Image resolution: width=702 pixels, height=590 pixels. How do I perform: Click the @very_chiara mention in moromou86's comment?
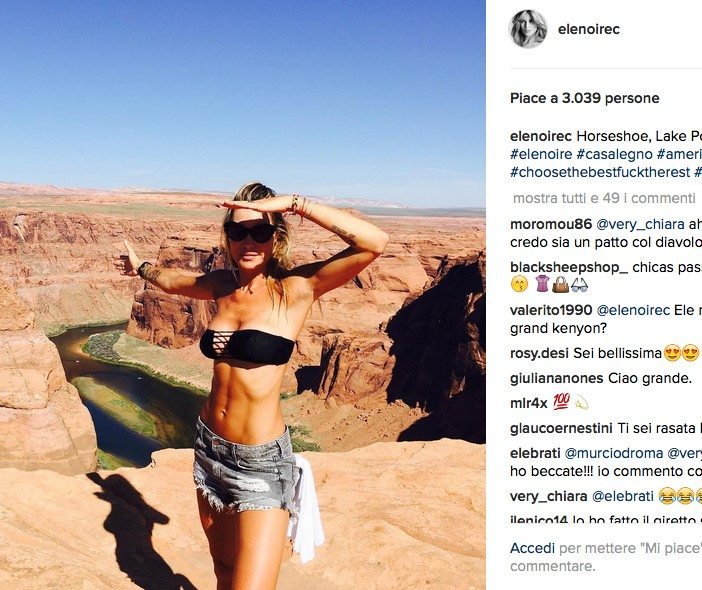point(640,224)
